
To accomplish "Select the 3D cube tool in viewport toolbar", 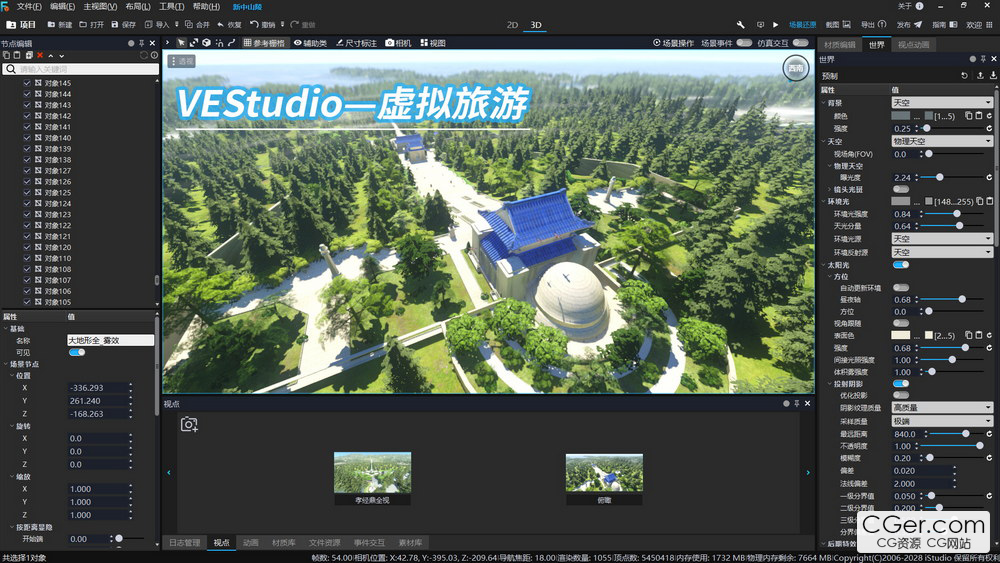I will point(207,43).
